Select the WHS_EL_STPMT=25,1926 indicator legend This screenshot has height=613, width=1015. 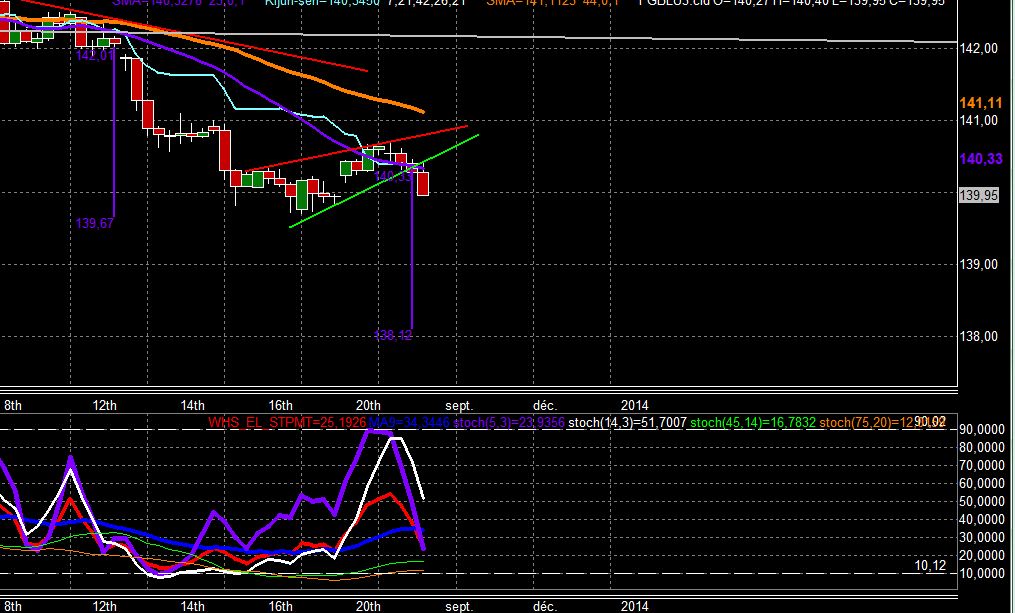point(287,423)
